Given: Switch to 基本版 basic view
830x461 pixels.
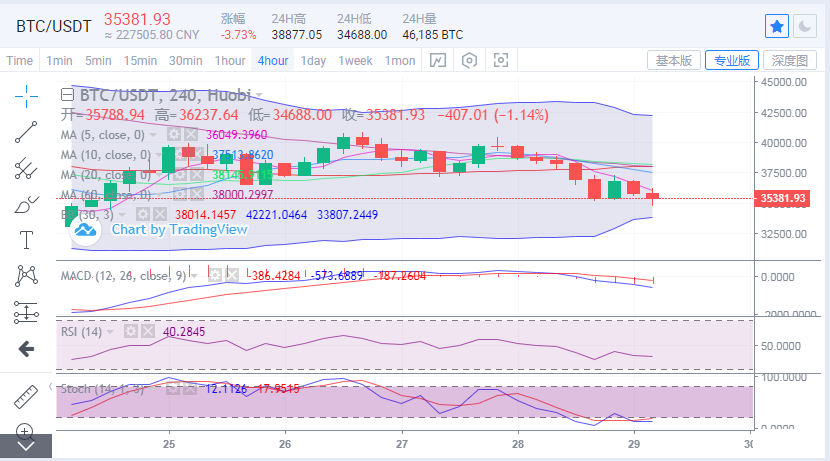Looking at the screenshot, I should [673, 60].
